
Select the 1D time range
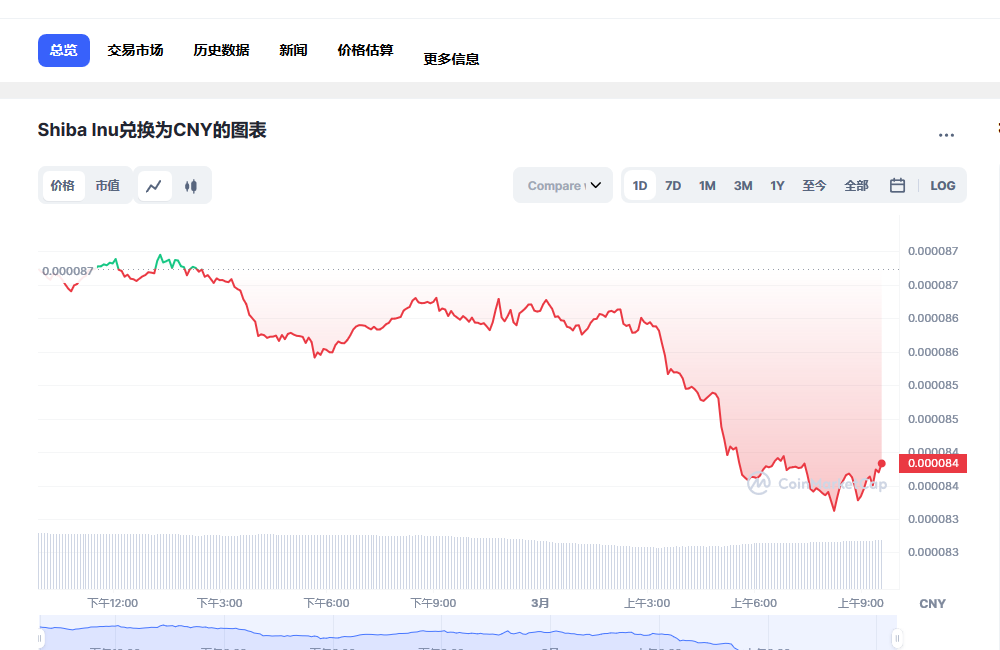pyautogui.click(x=639, y=185)
